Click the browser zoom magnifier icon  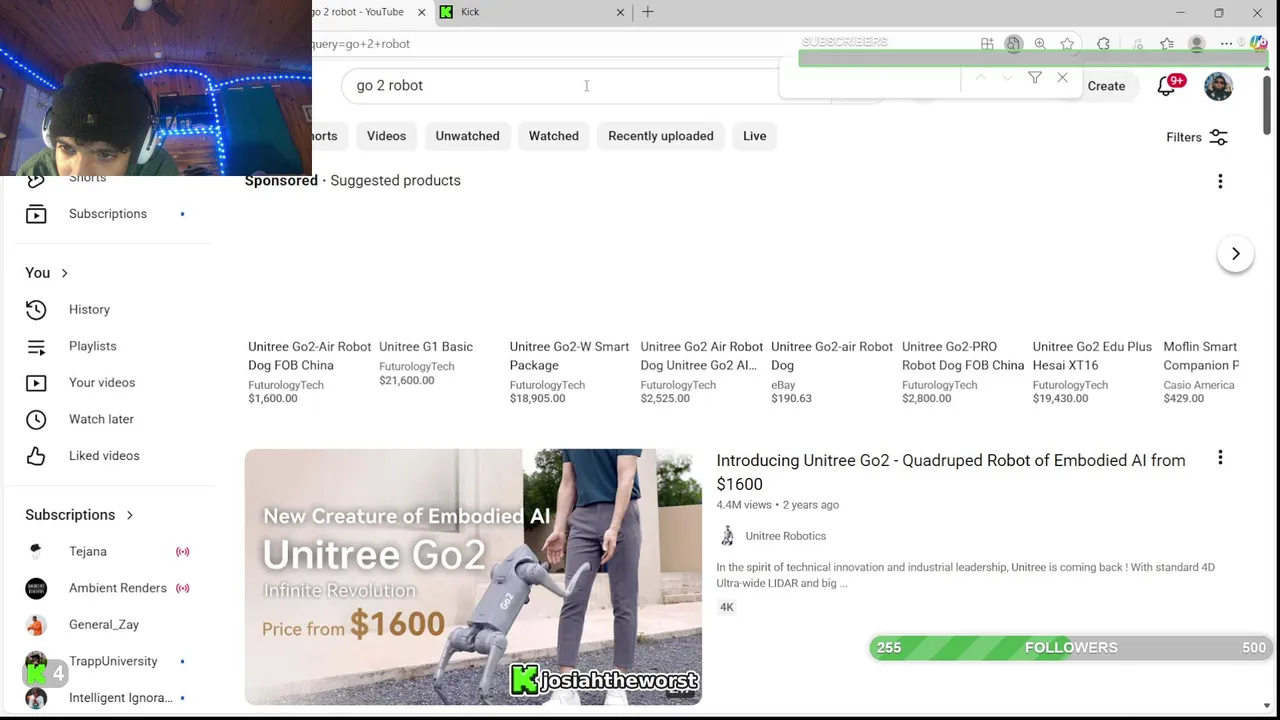(1040, 44)
